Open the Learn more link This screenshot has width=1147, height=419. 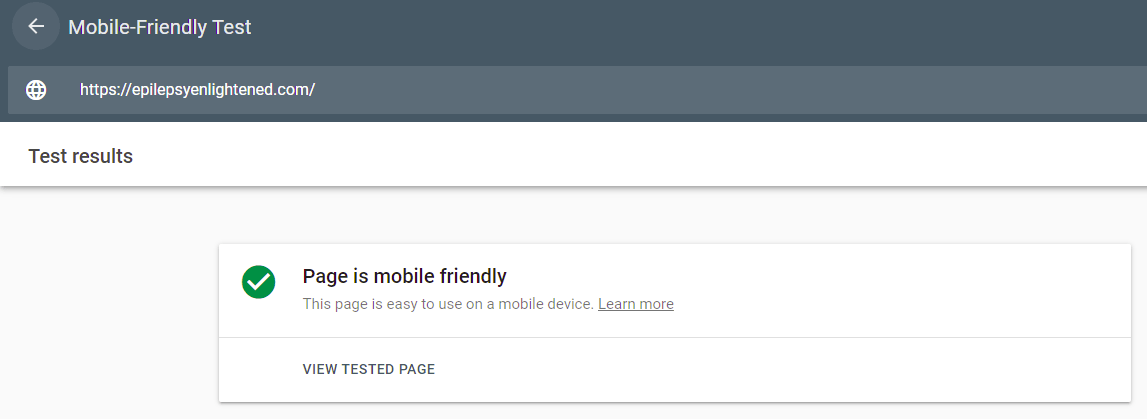(x=635, y=304)
